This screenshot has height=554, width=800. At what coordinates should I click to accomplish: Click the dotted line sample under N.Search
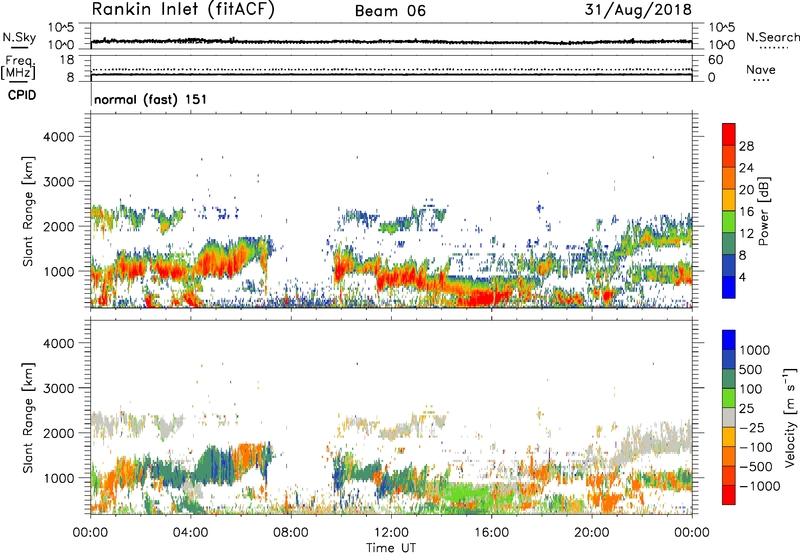coord(774,48)
